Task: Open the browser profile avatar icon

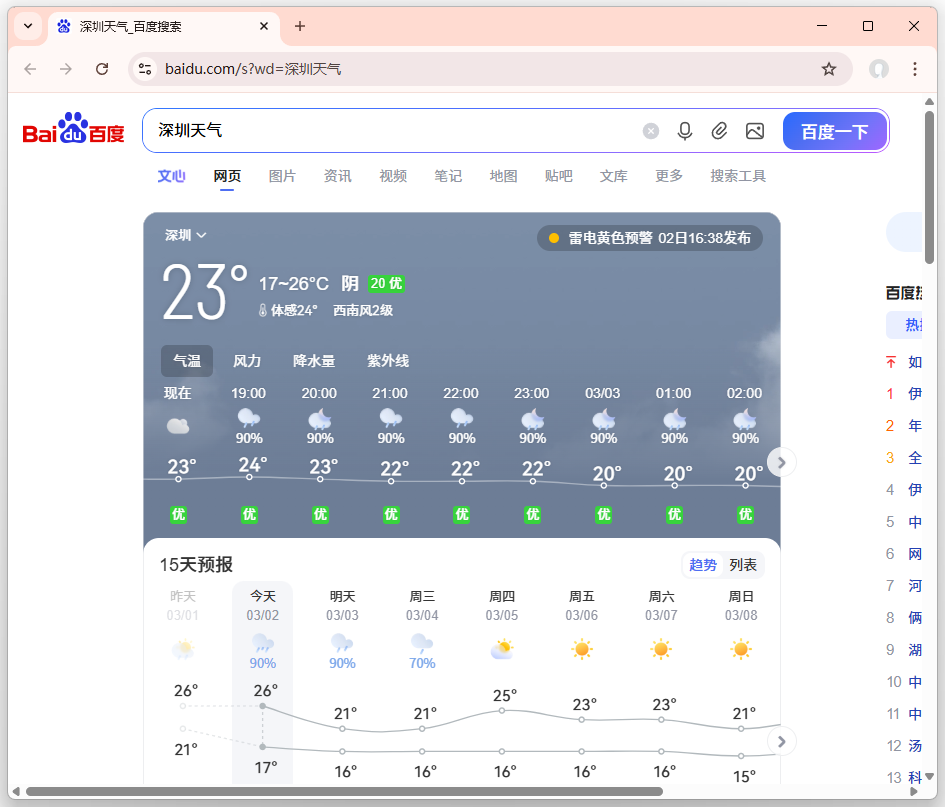Action: [x=879, y=69]
